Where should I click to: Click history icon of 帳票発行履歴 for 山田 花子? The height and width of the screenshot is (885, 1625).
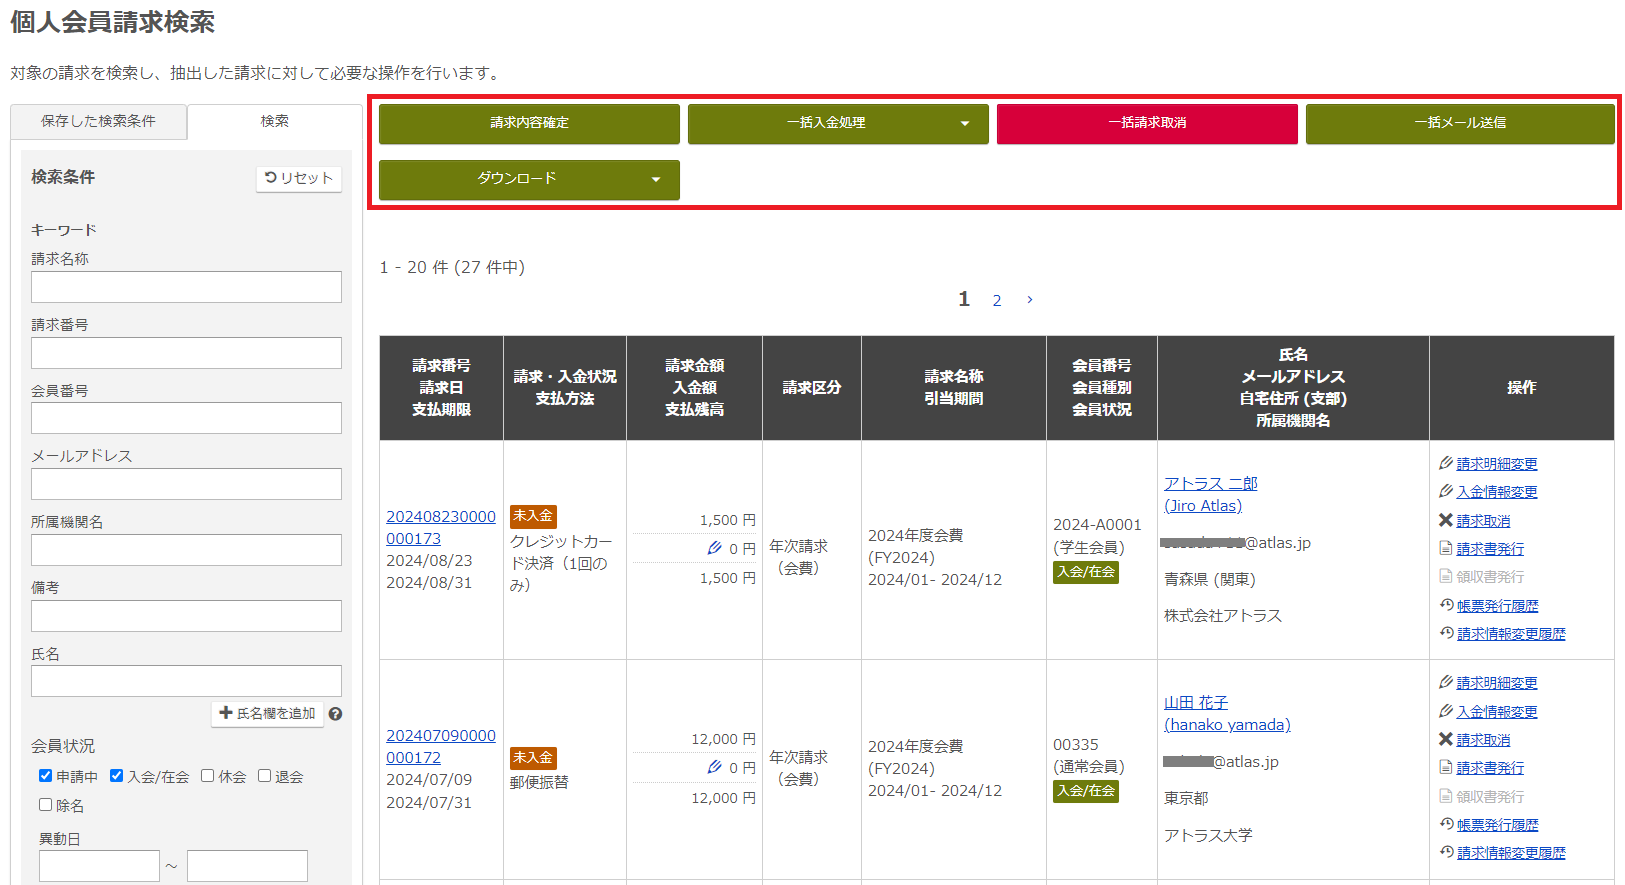(x=1446, y=824)
